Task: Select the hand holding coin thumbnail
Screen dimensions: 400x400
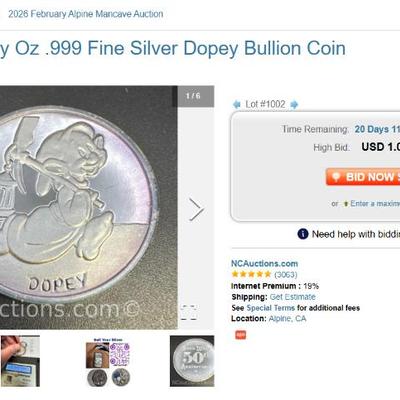Action: [x=21, y=361]
